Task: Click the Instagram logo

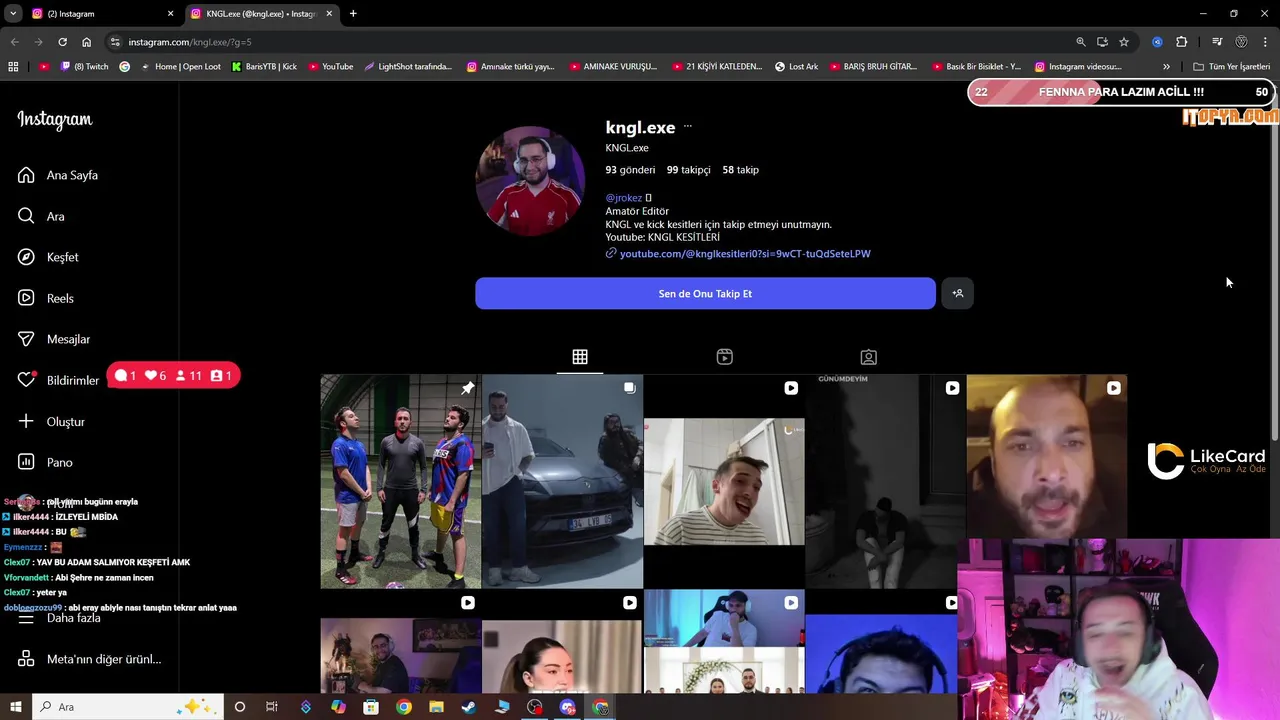Action: point(55,119)
